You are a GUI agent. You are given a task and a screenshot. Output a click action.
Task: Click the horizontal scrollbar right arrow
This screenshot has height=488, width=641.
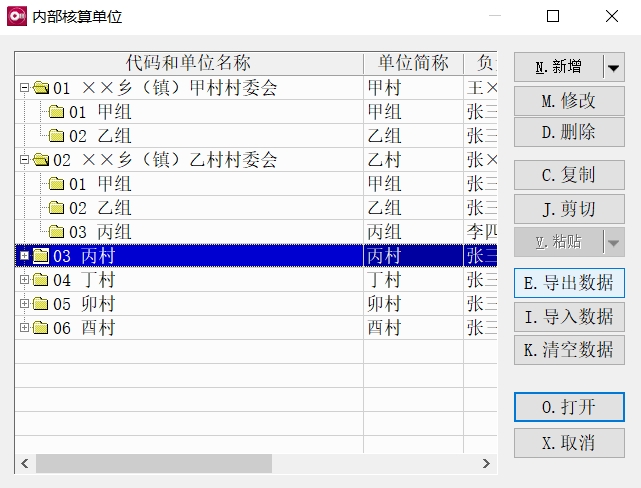click(486, 464)
